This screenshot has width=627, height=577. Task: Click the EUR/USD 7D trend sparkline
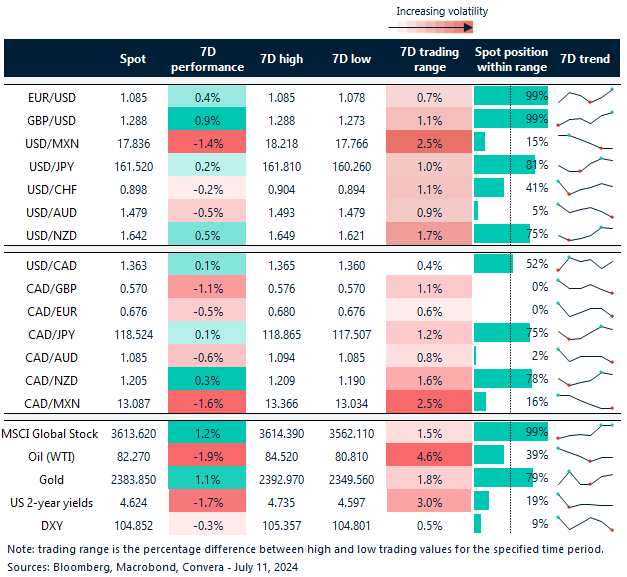[585, 97]
